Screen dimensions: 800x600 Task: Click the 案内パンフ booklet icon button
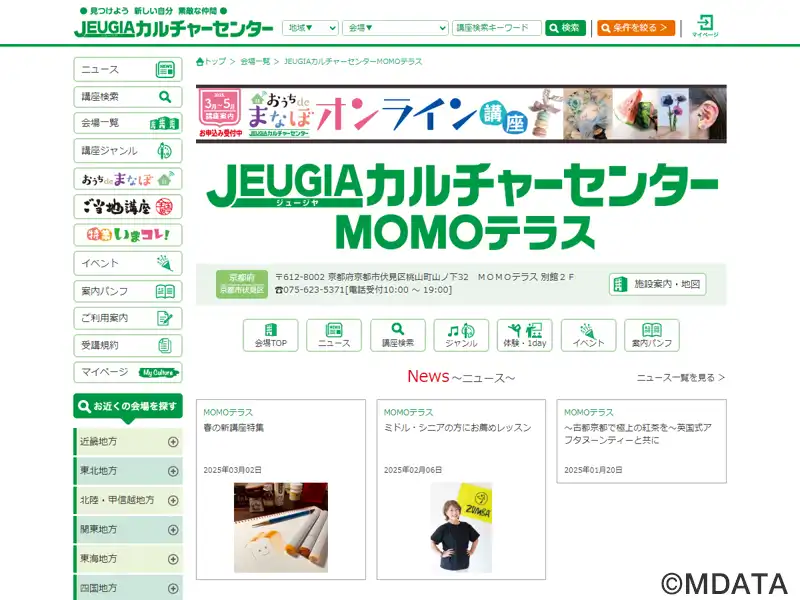pos(652,335)
